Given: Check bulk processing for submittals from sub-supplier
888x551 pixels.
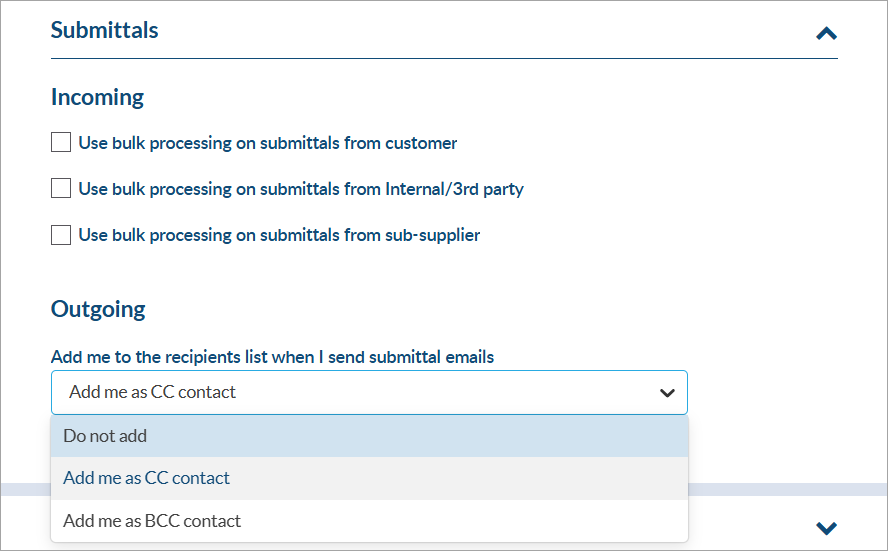Looking at the screenshot, I should 61,234.
